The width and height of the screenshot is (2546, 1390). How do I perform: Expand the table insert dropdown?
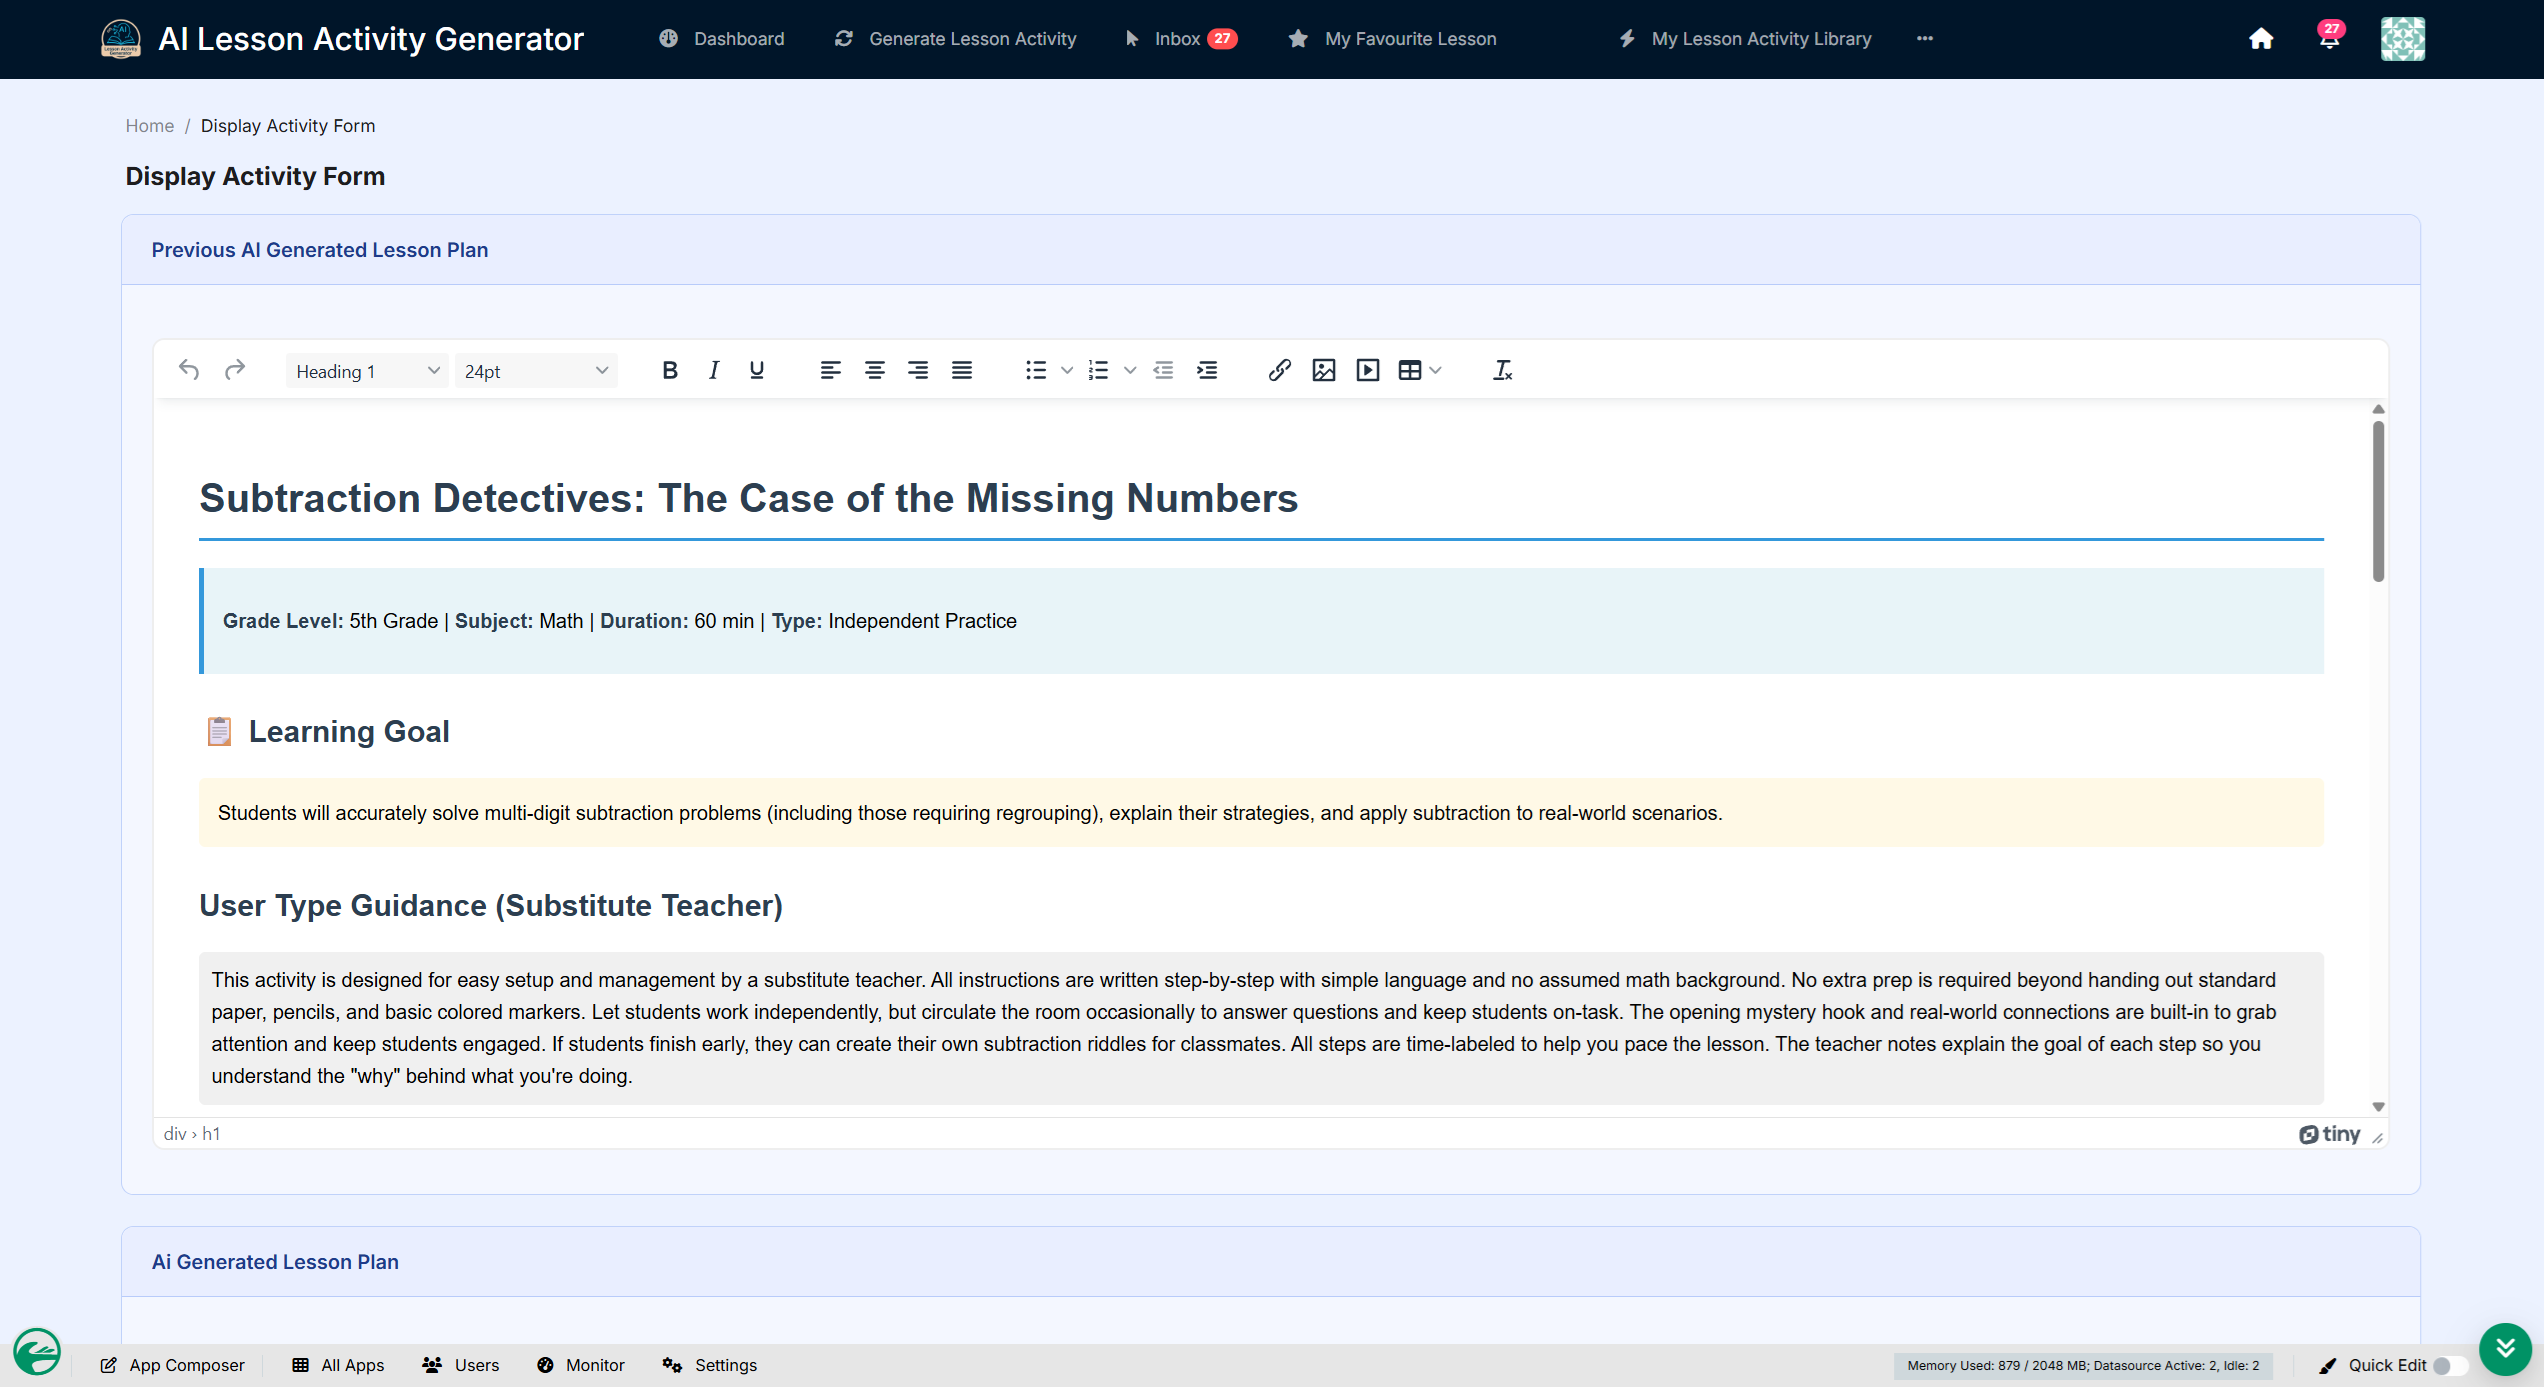(x=1435, y=371)
